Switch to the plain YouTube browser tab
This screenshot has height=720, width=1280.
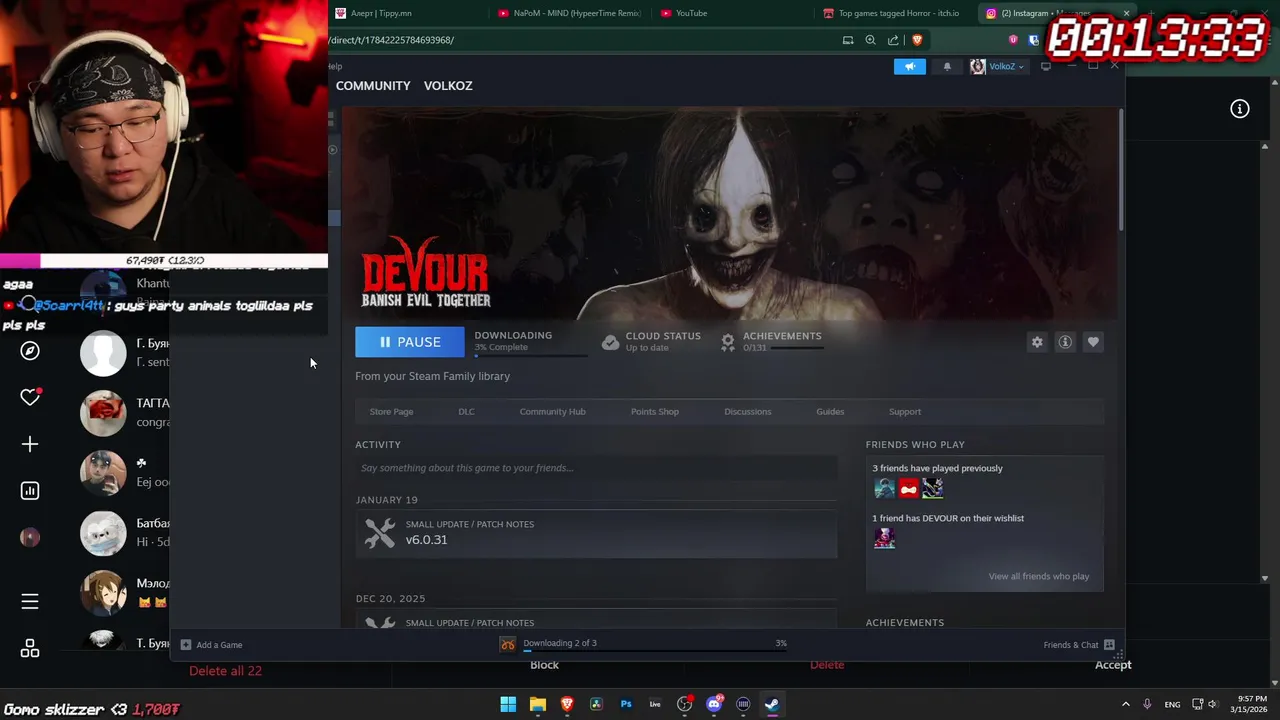click(732, 13)
